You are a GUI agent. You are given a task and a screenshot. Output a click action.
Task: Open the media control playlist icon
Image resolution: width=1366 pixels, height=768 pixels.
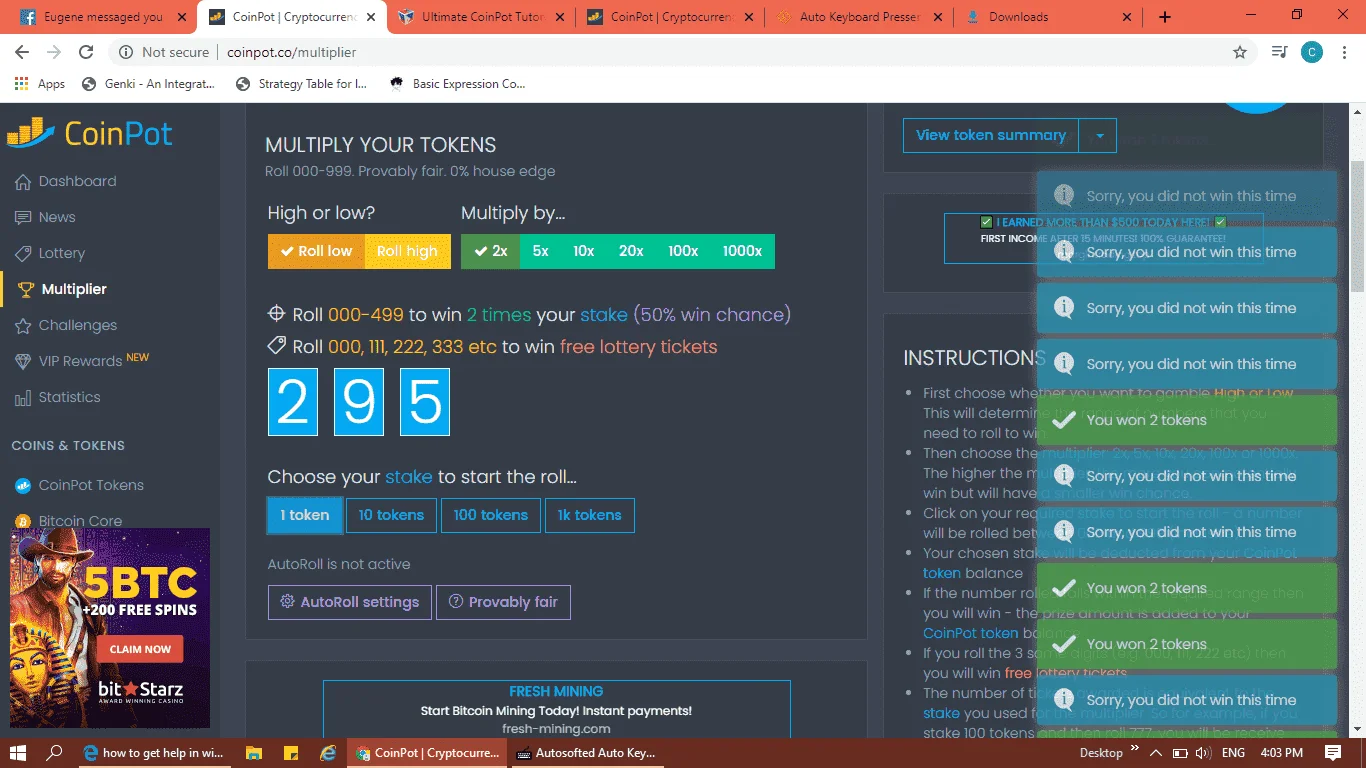coord(1279,52)
